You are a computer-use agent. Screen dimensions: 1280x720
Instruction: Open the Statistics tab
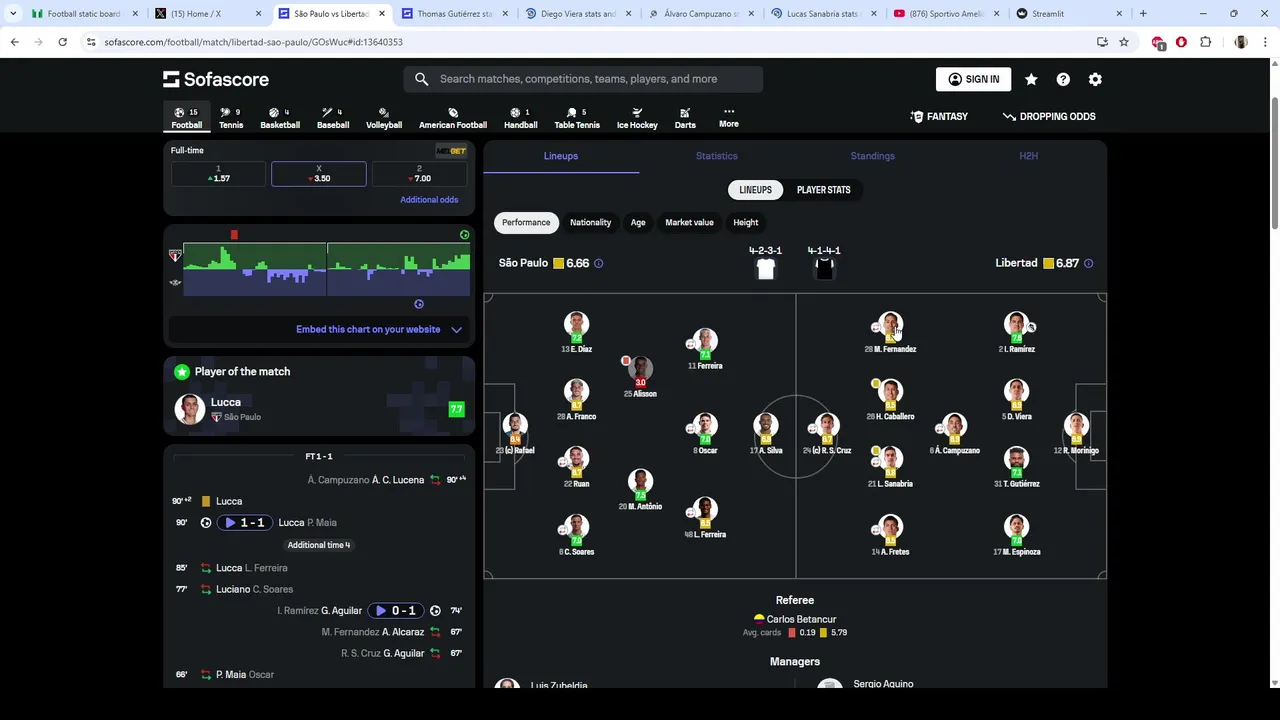tap(717, 156)
